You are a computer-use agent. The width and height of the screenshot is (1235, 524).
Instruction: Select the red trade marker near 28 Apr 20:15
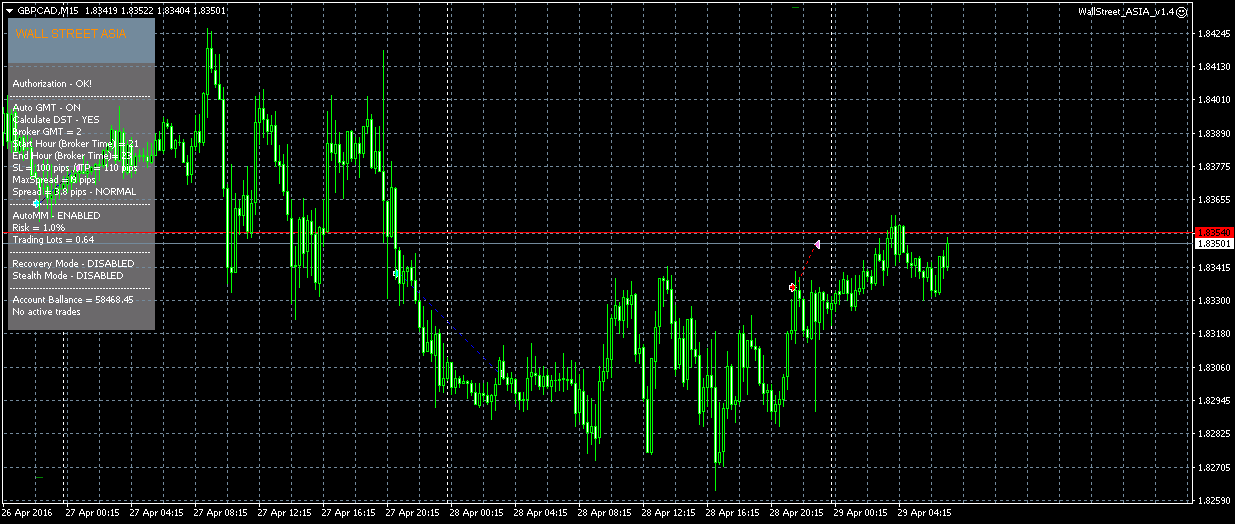tap(793, 288)
